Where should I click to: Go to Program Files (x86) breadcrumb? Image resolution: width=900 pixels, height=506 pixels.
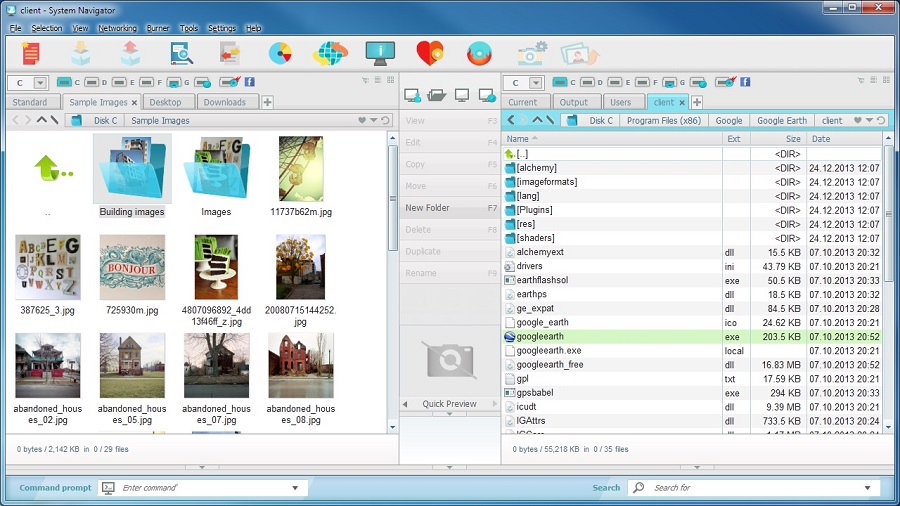pyautogui.click(x=663, y=120)
